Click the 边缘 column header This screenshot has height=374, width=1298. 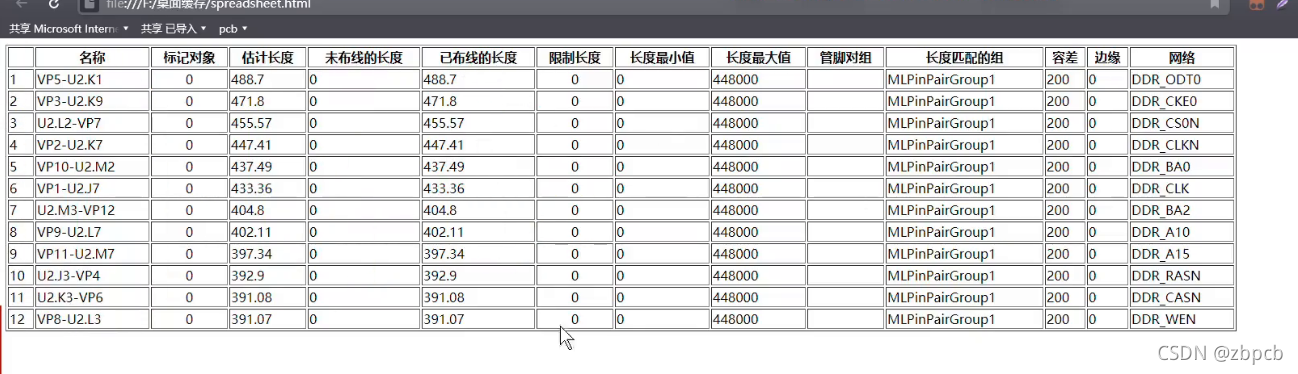[1107, 58]
